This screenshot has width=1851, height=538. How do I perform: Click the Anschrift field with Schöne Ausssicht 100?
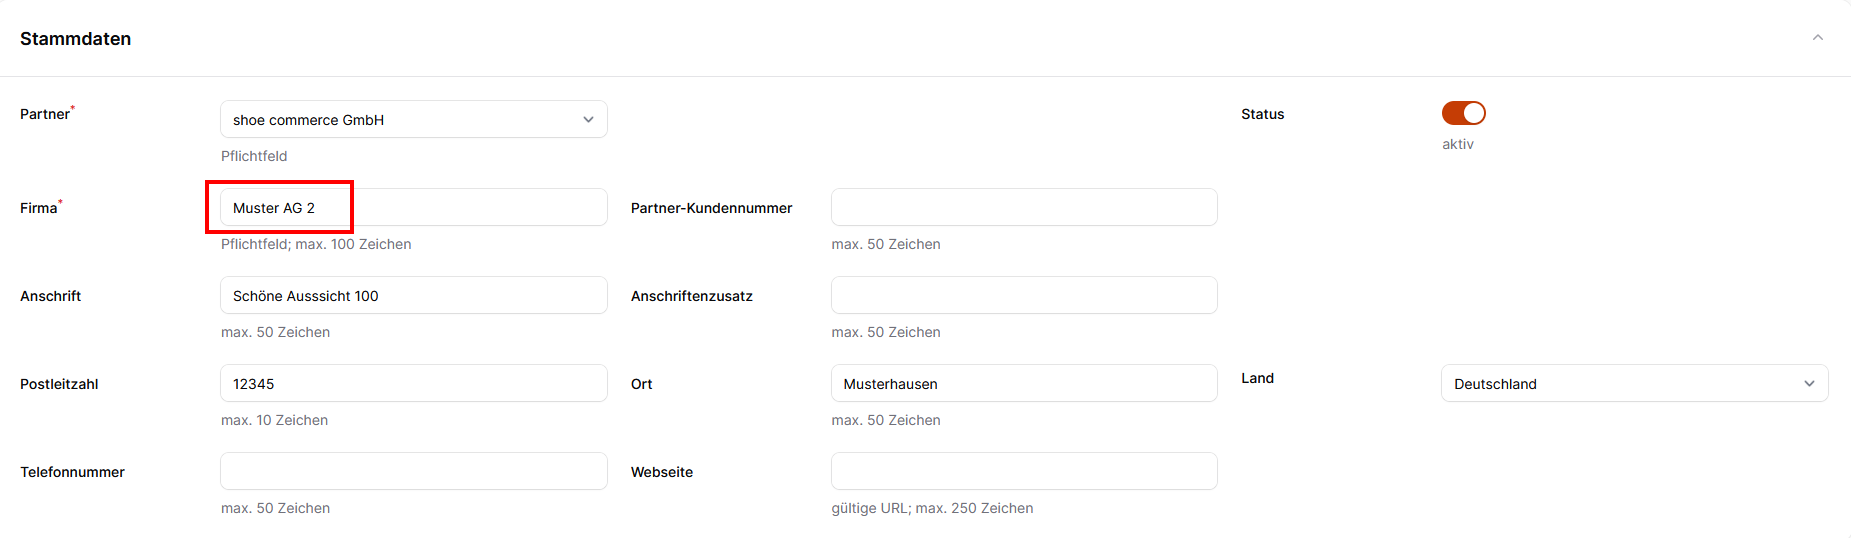(x=413, y=296)
